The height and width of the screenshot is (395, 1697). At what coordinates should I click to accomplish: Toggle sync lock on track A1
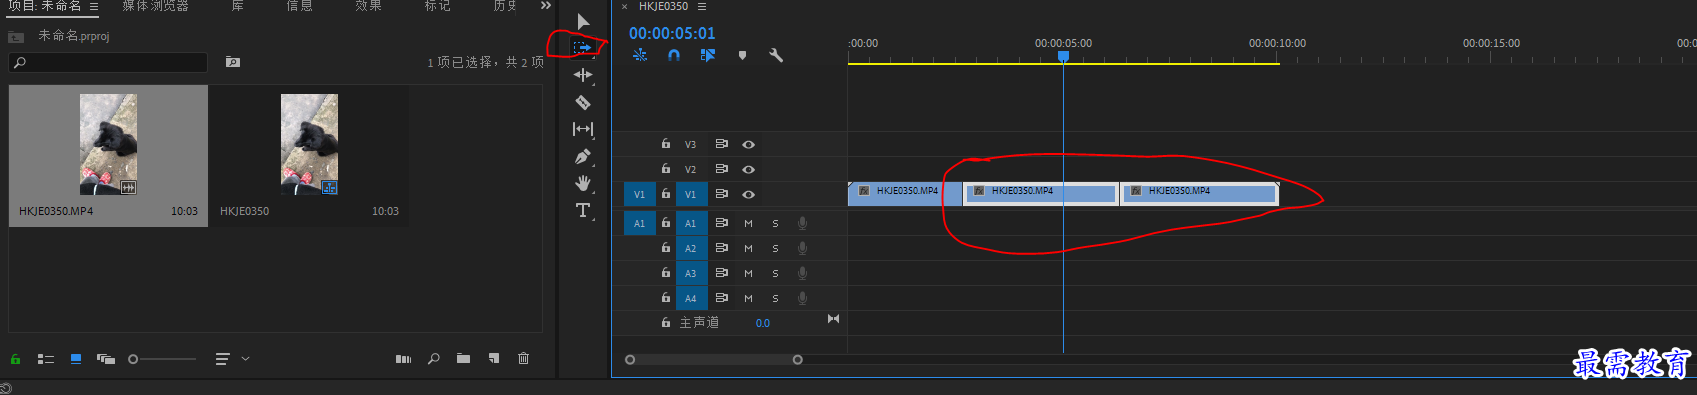pyautogui.click(x=721, y=223)
